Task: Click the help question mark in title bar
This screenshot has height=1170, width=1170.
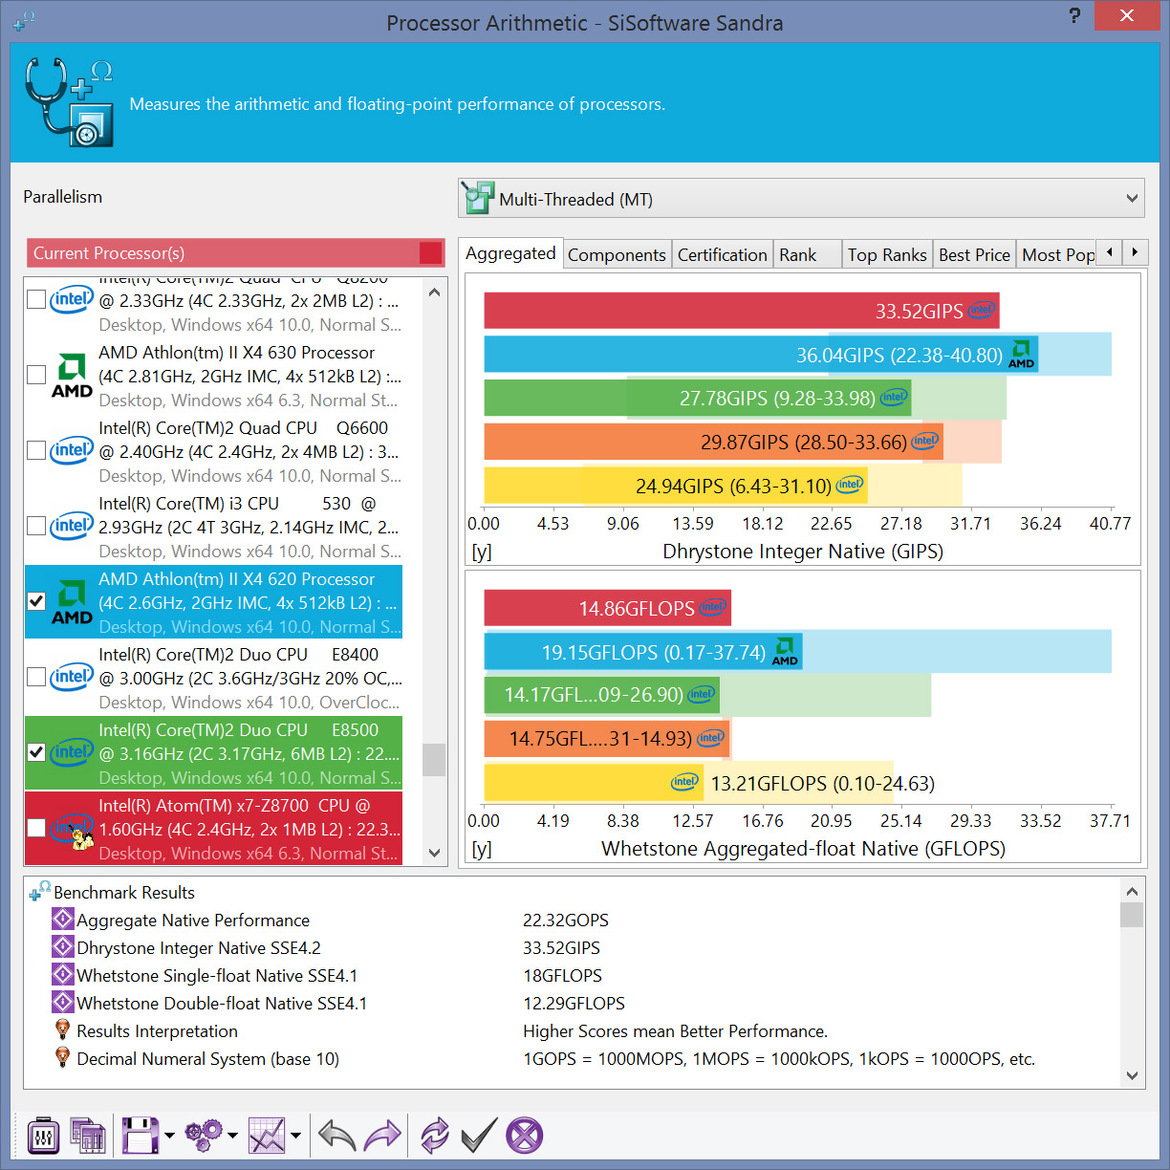Action: coord(1074,16)
